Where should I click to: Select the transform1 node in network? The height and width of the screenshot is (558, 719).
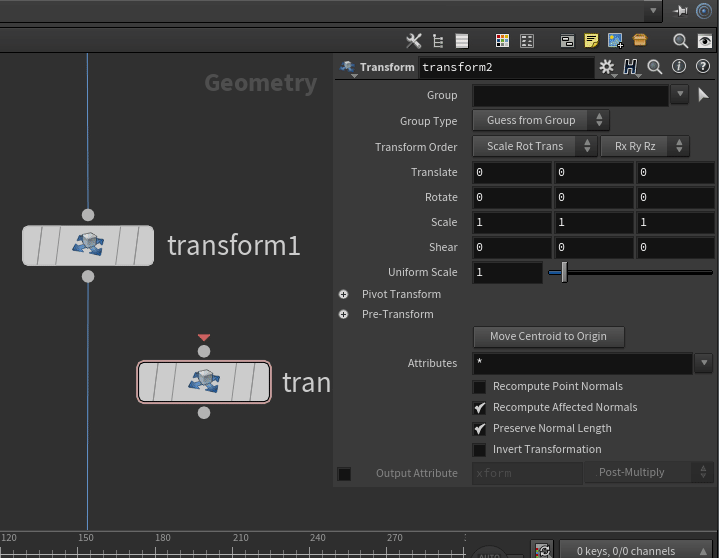pyautogui.click(x=88, y=245)
